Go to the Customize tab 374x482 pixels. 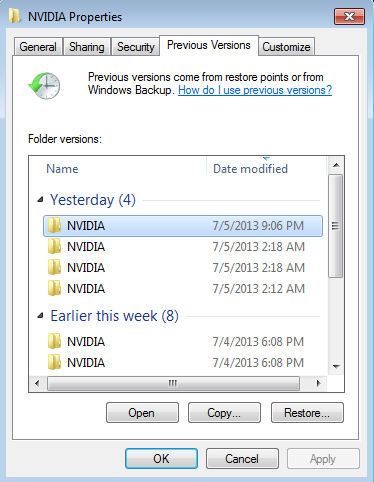[x=286, y=47]
